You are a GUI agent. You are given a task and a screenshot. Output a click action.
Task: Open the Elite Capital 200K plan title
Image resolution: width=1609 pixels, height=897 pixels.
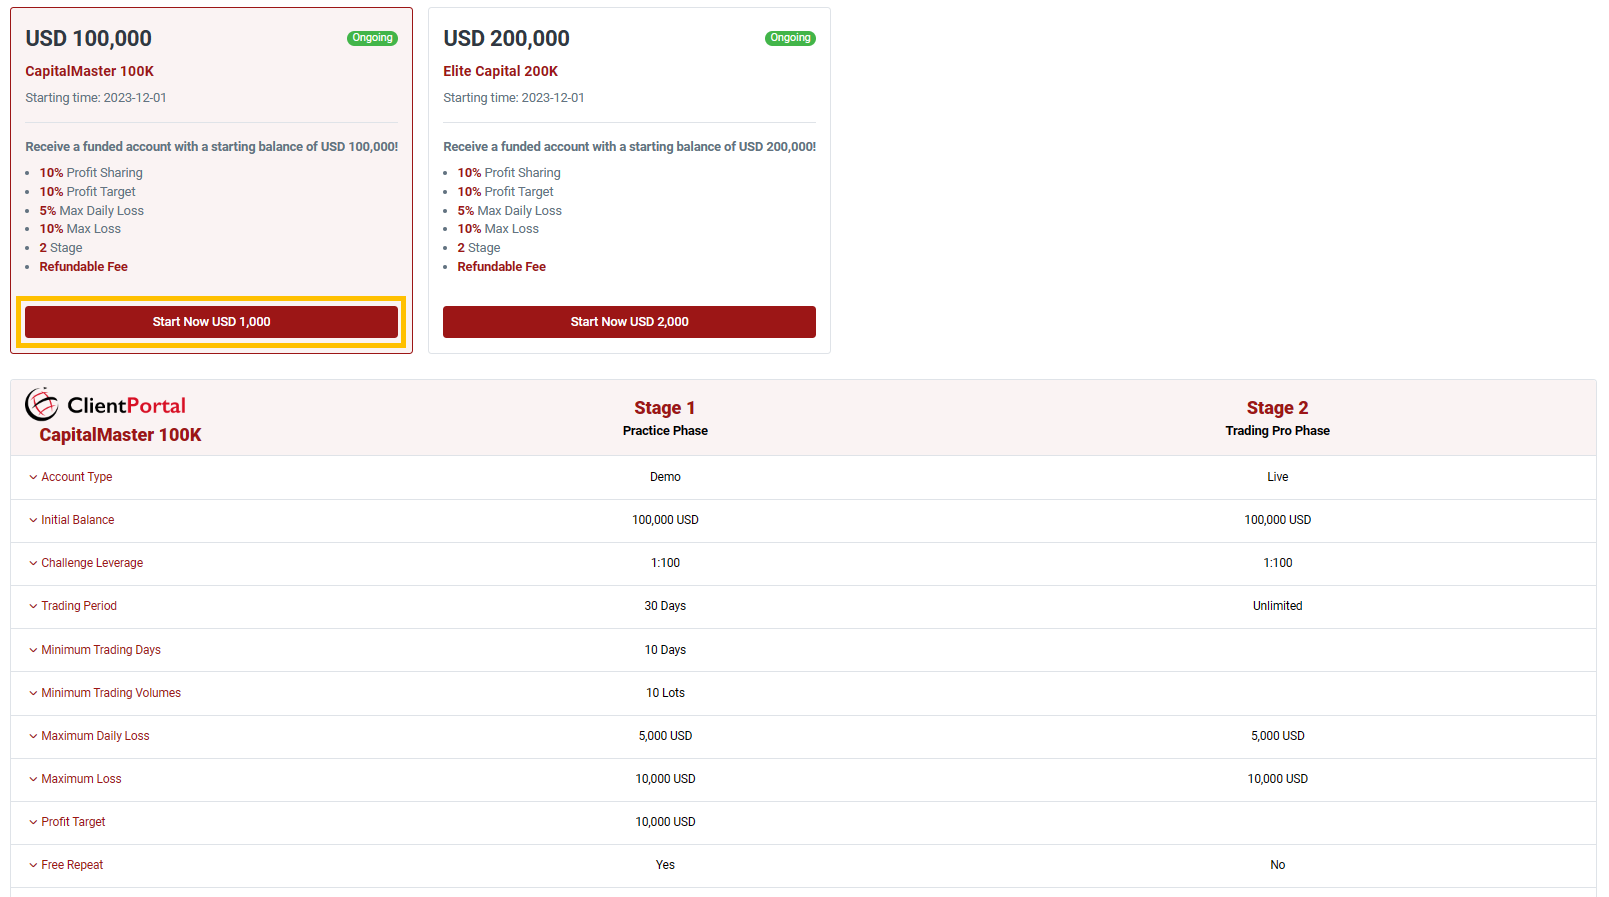point(500,71)
